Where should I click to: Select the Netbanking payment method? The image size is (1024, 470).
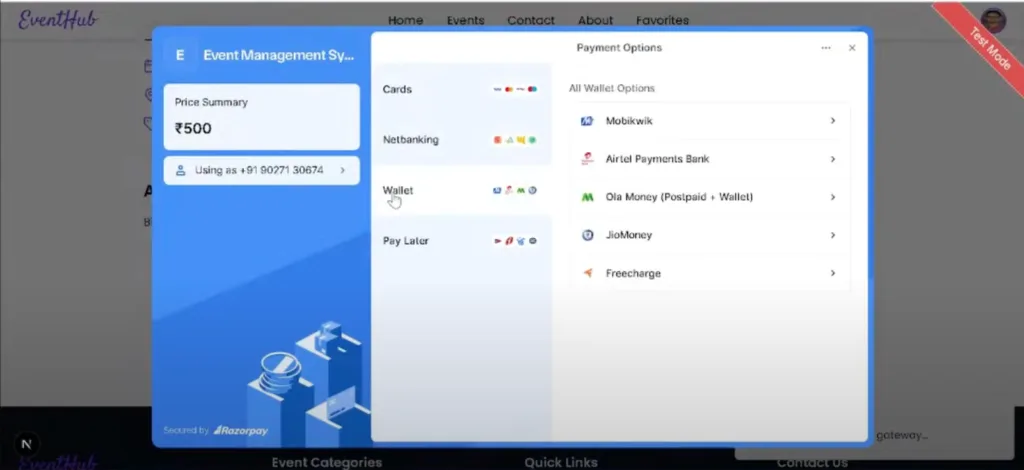[462, 140]
